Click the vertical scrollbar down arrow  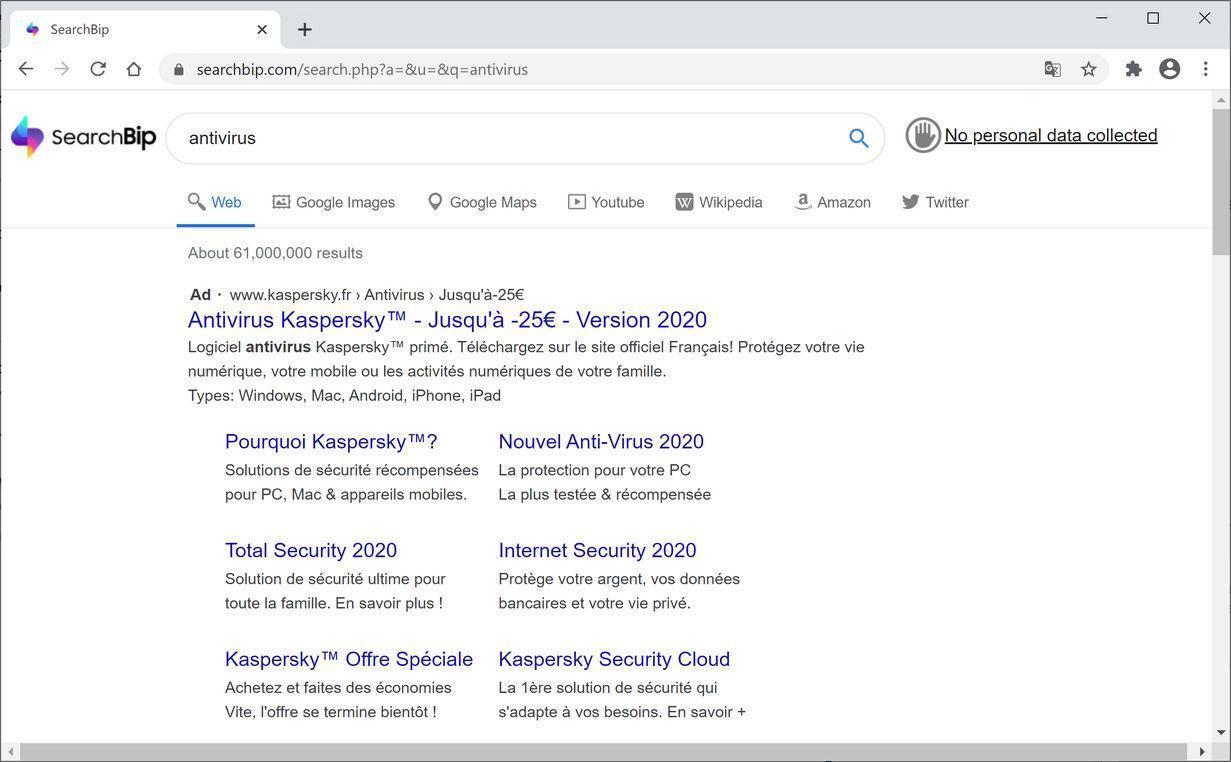1221,733
